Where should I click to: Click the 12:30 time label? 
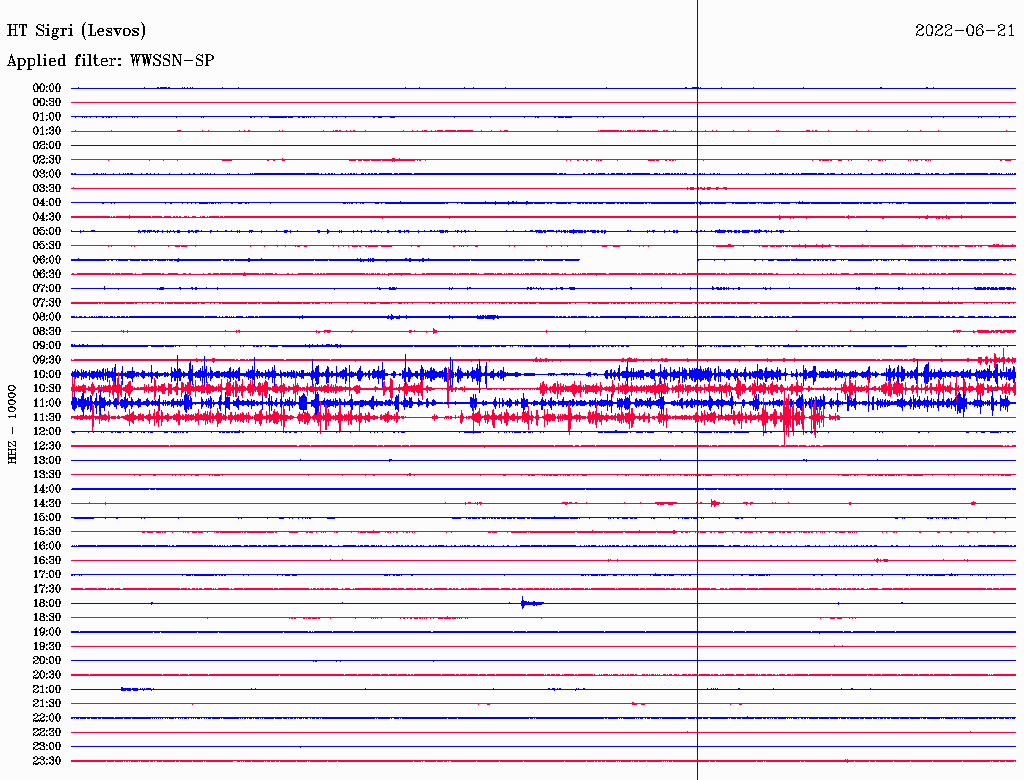click(47, 446)
